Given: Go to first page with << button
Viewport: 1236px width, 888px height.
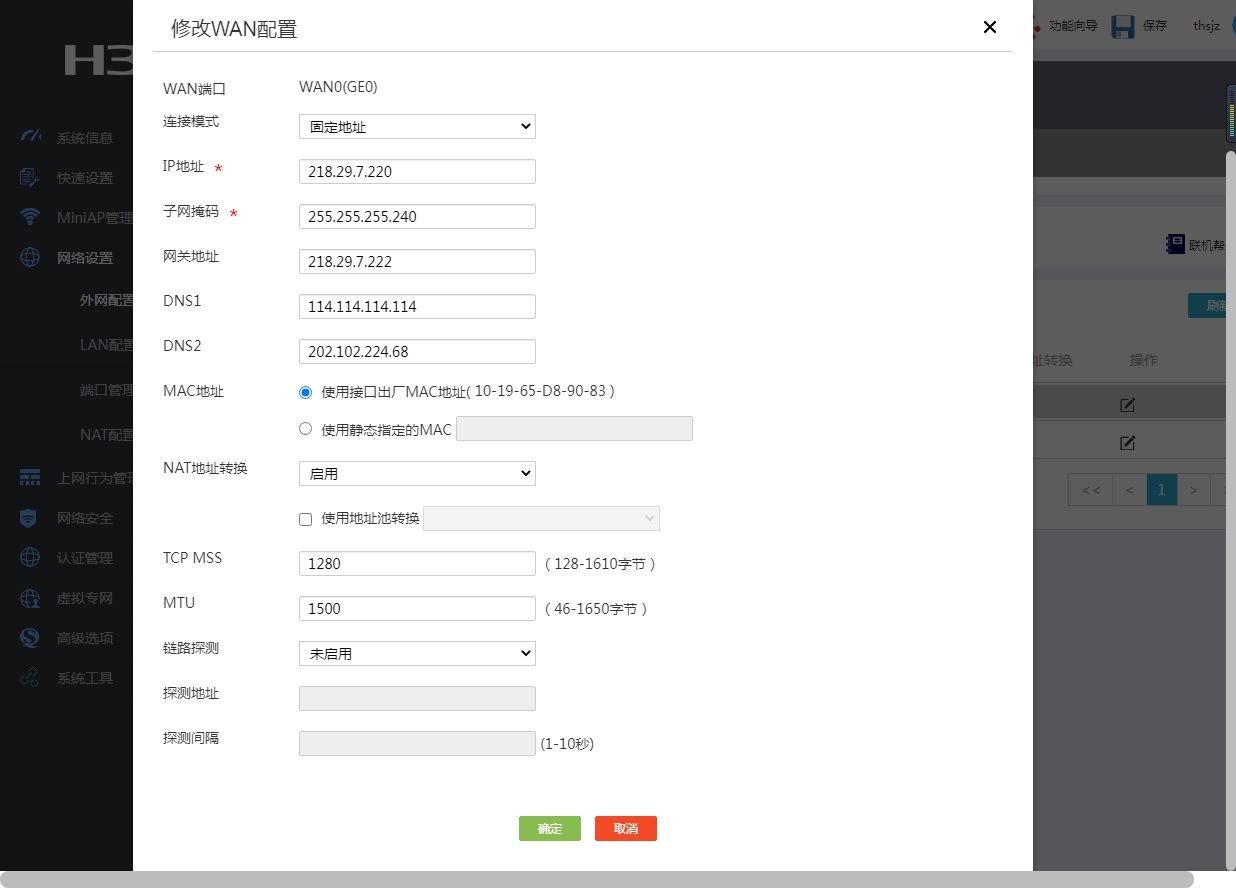Looking at the screenshot, I should coord(1091,490).
